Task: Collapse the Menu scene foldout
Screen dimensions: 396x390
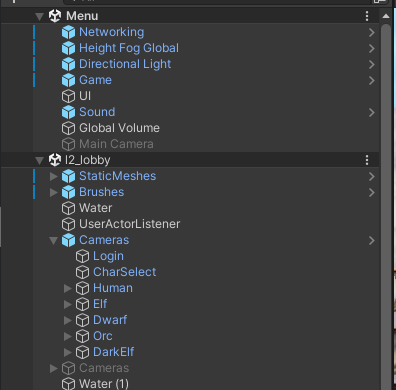Action: 40,16
